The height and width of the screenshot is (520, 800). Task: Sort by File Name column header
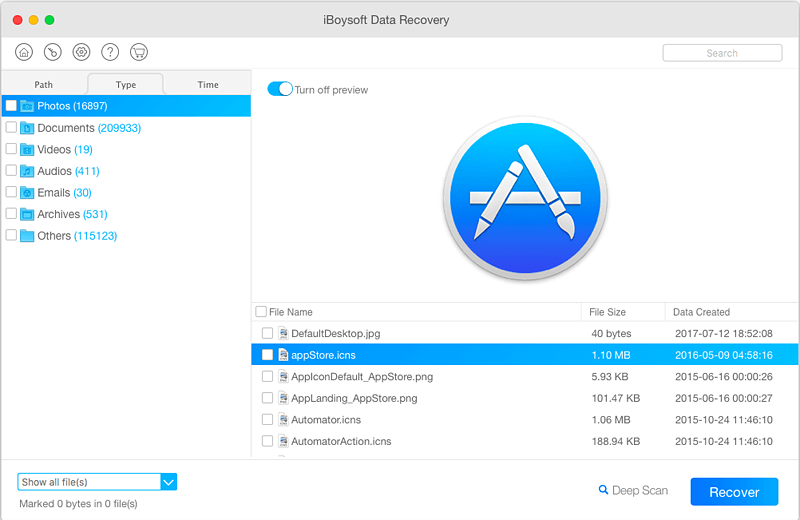coord(291,312)
